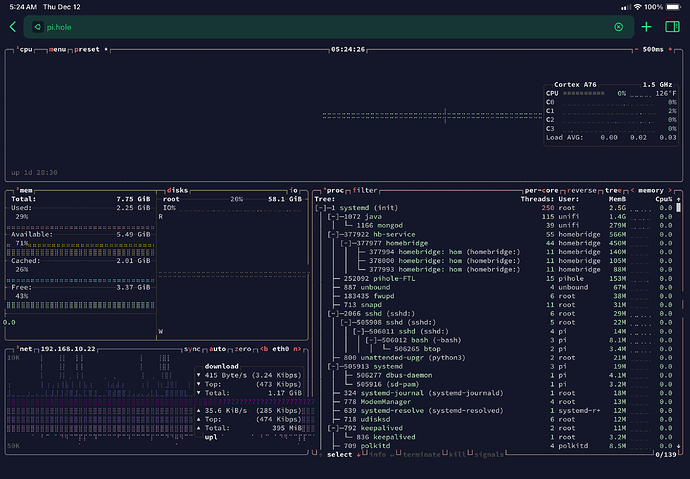Collapse the systemd (init) tree node
The width and height of the screenshot is (690, 479).
tap(320, 207)
